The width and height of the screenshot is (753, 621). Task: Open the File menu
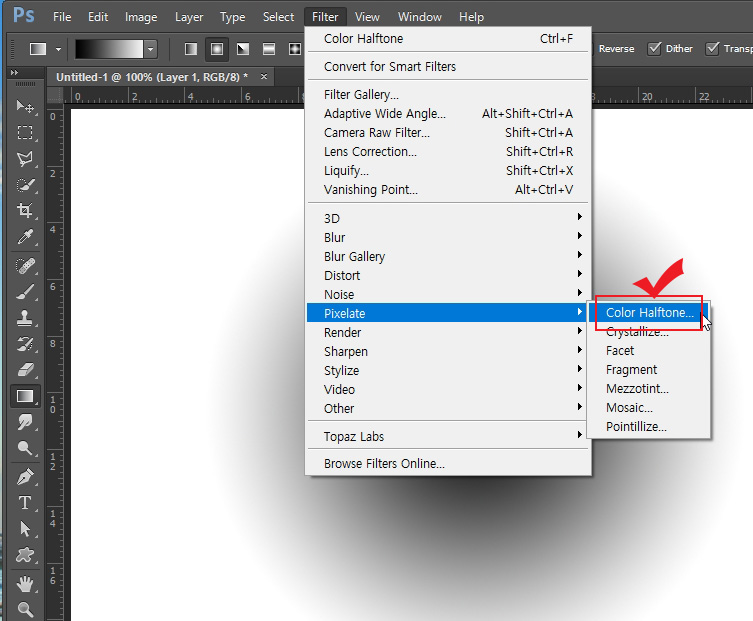(x=62, y=17)
